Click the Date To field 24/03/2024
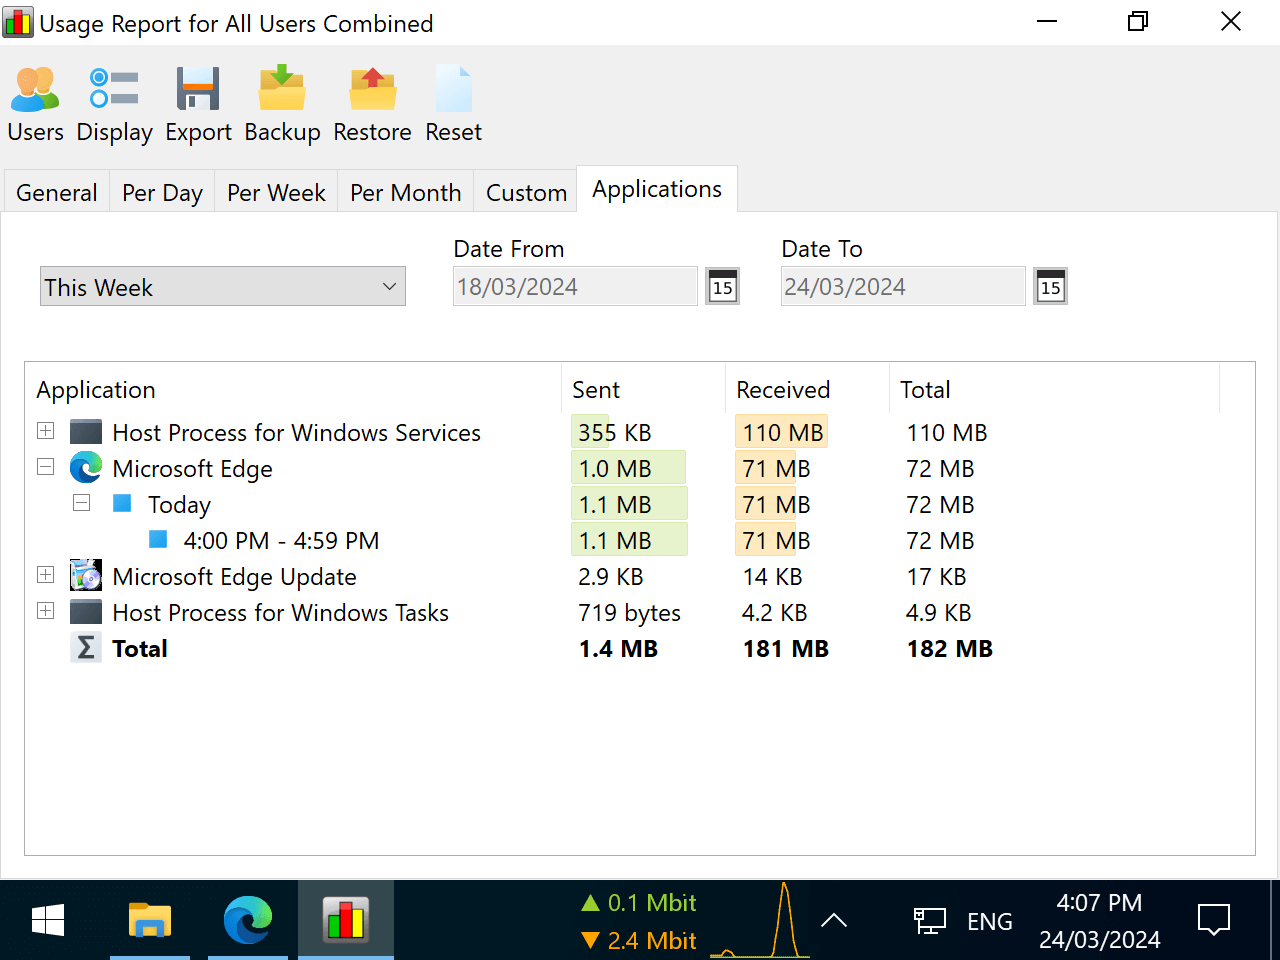The image size is (1280, 960). 903,287
